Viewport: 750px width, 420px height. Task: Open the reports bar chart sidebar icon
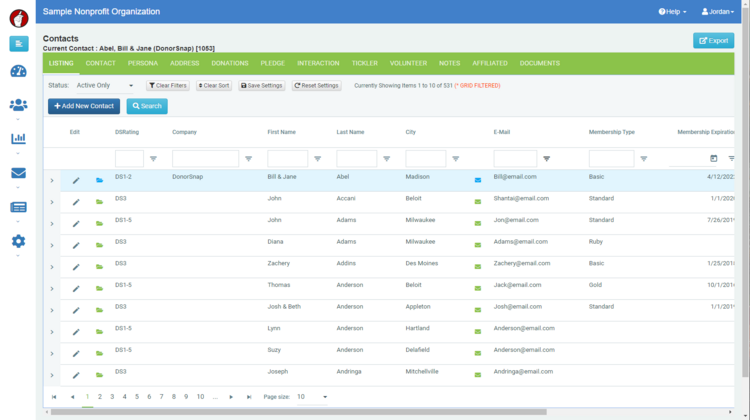[x=18, y=139]
